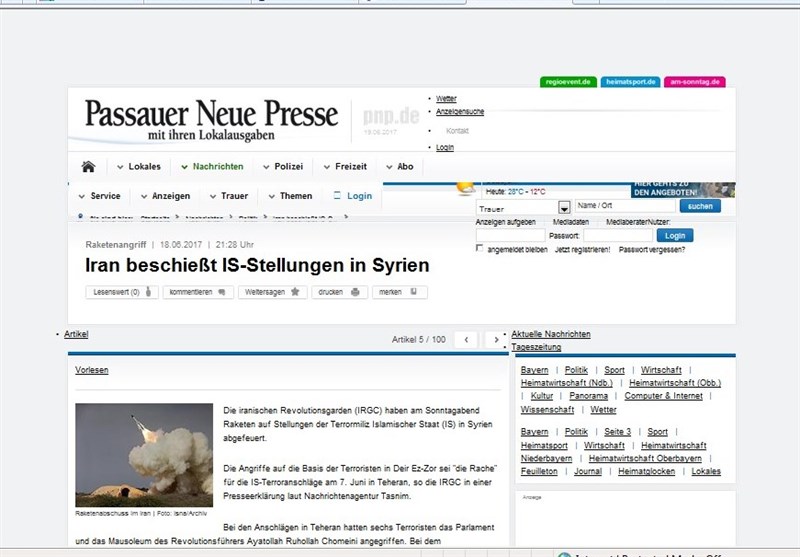Image resolution: width=800 pixels, height=557 pixels.
Task: Go to next article arrow
Action: click(x=495, y=340)
